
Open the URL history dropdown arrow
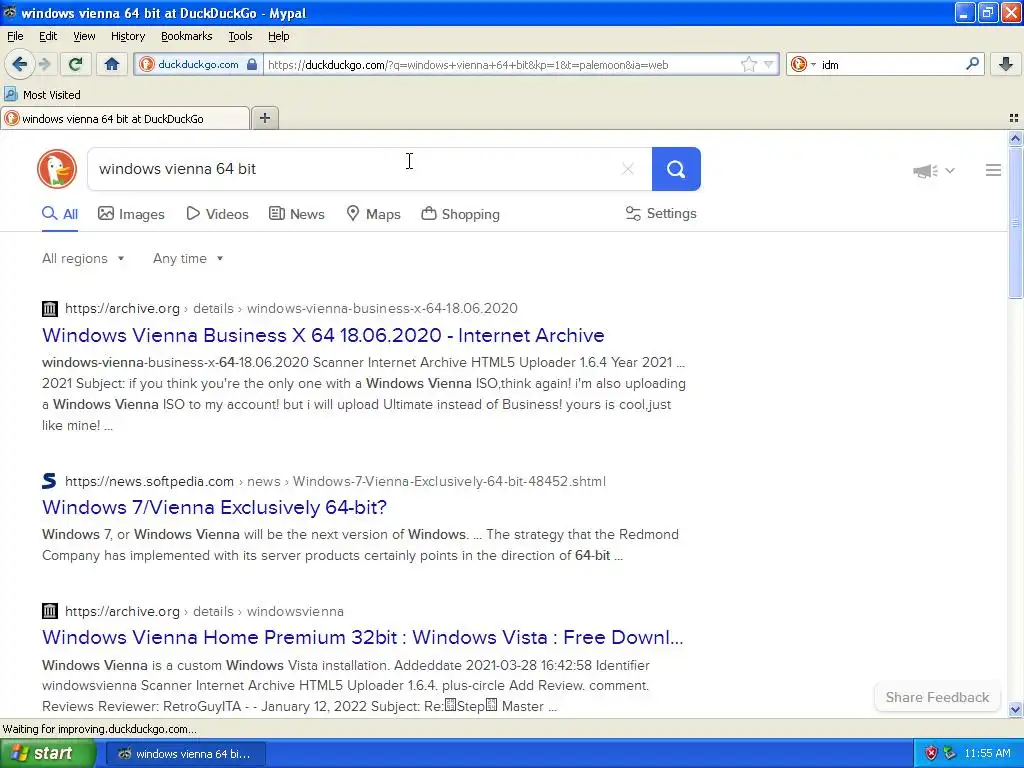pyautogui.click(x=769, y=64)
